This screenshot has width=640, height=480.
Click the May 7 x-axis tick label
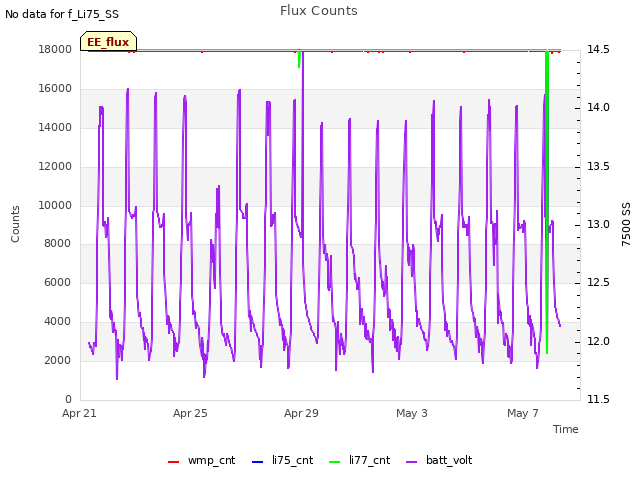523,413
